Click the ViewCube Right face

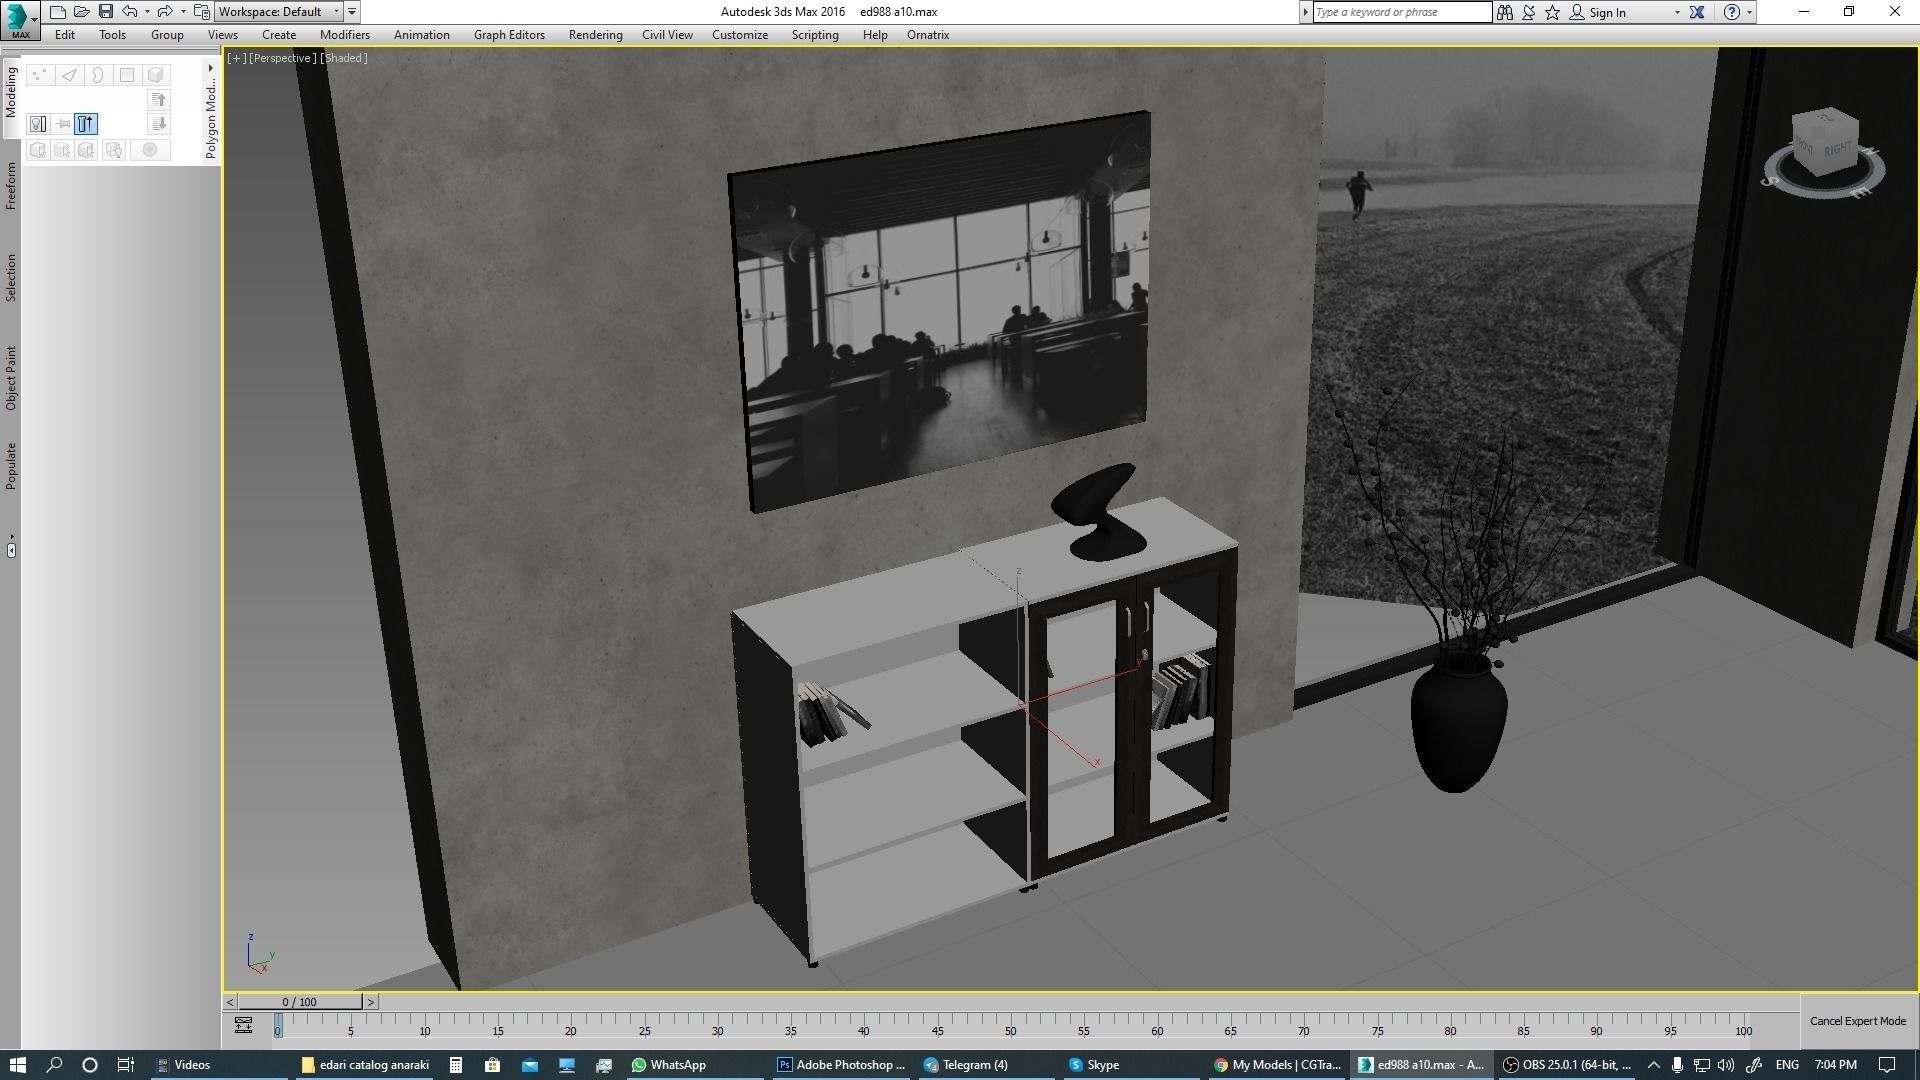pos(1838,150)
